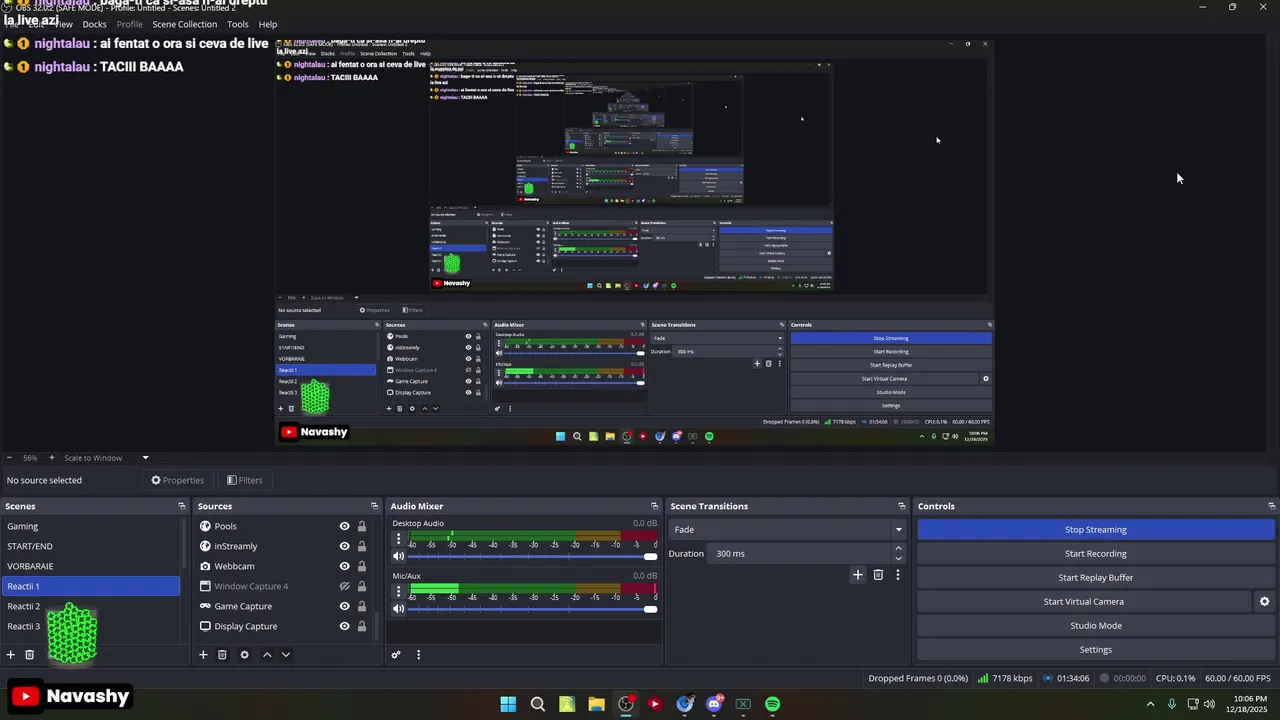This screenshot has width=1280, height=720.
Task: Open the Profile menu
Action: click(x=129, y=24)
